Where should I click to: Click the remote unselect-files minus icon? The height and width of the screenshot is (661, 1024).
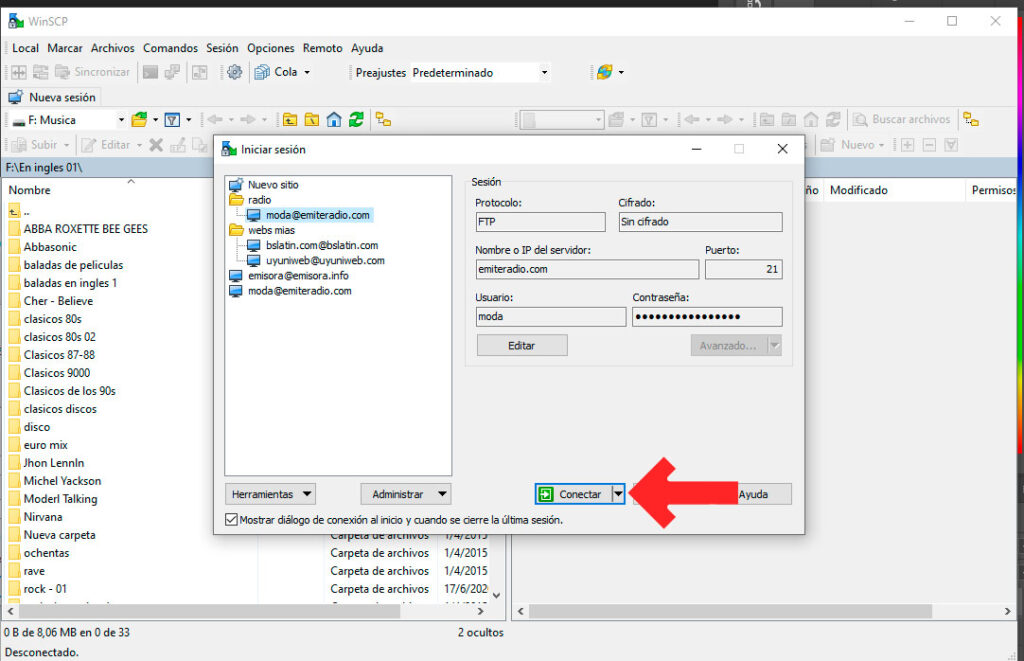[x=930, y=145]
